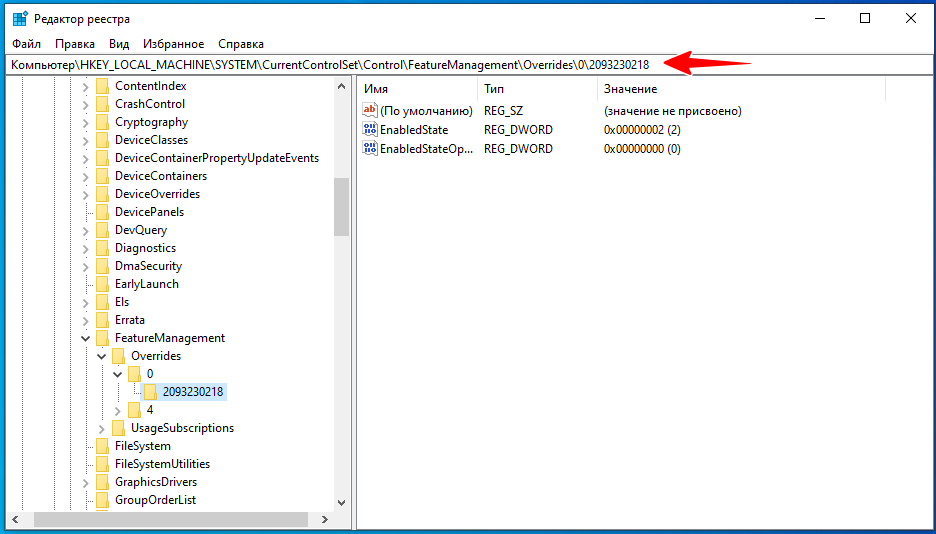
Task: Select the 4 subkey label
Action: [150, 410]
